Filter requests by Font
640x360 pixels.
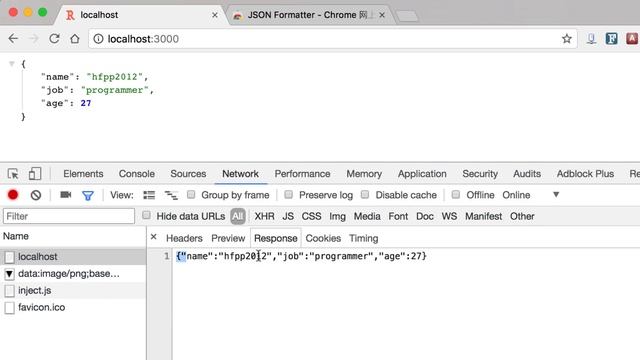398,216
